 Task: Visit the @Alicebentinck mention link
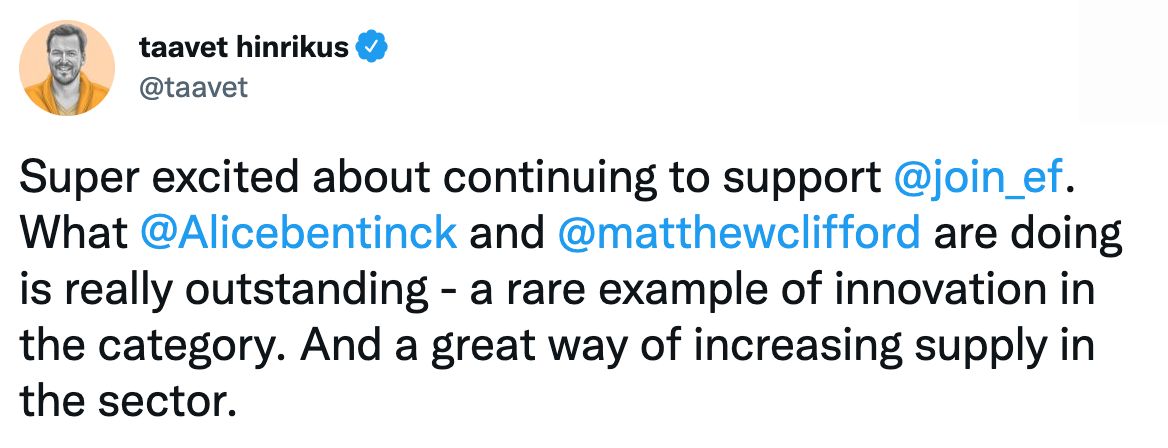299,233
